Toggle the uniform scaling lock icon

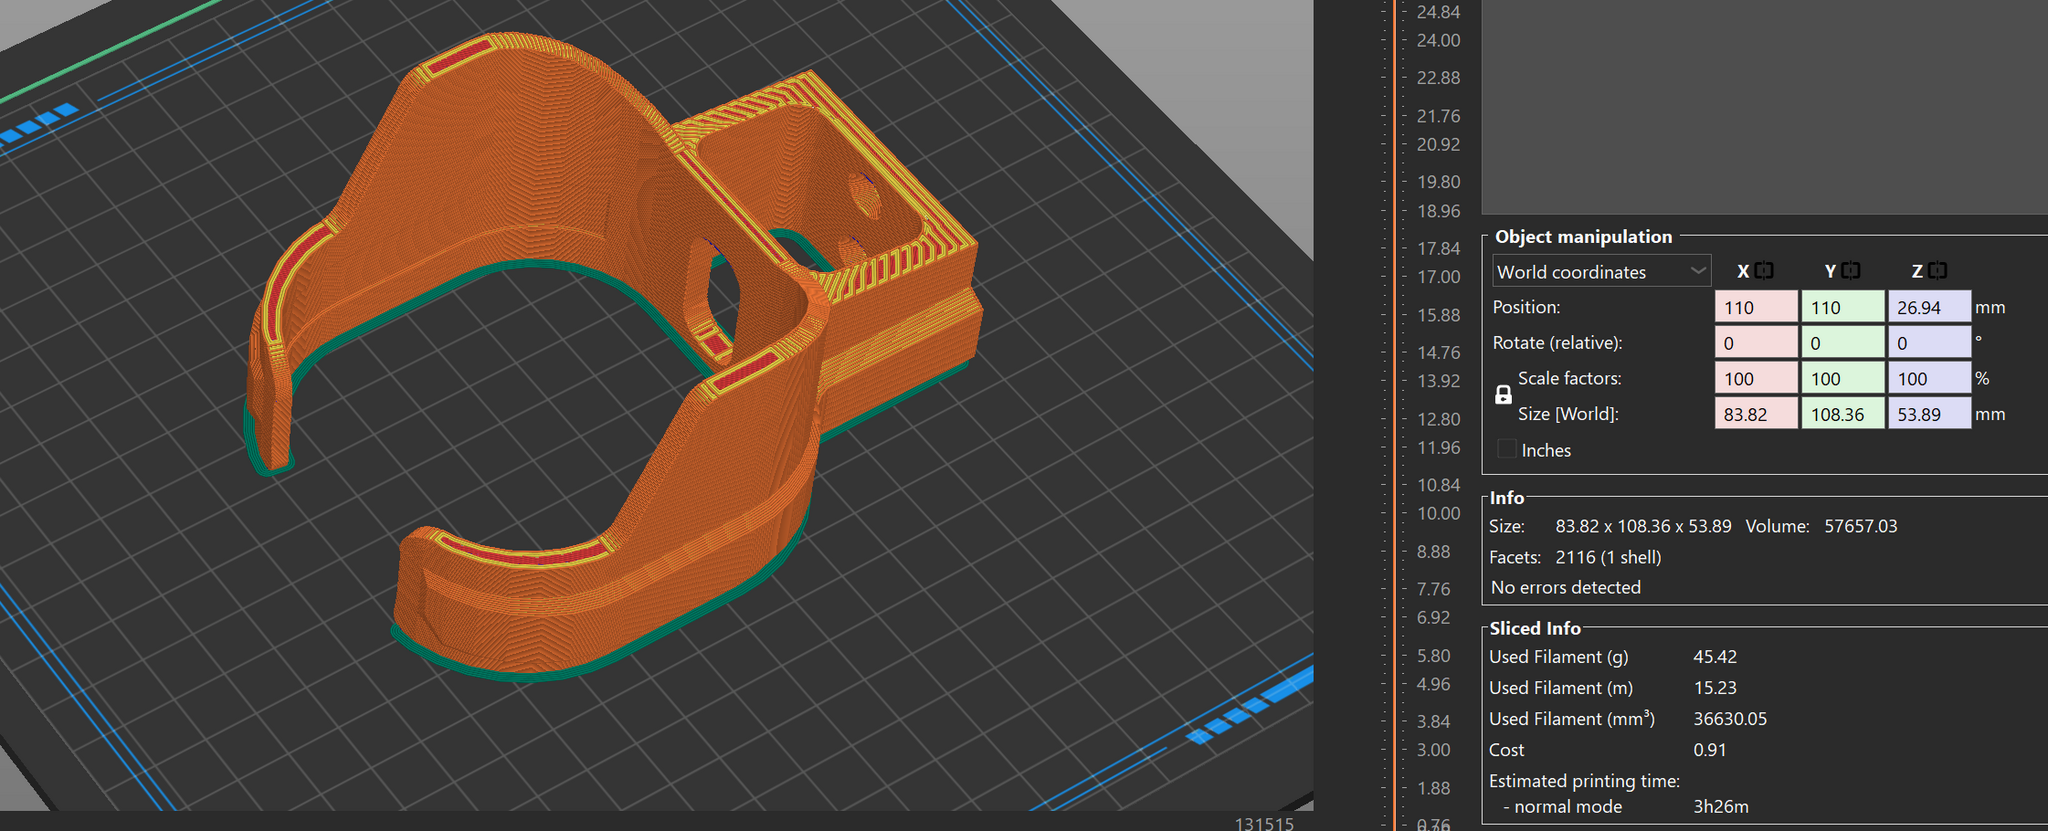(1503, 395)
